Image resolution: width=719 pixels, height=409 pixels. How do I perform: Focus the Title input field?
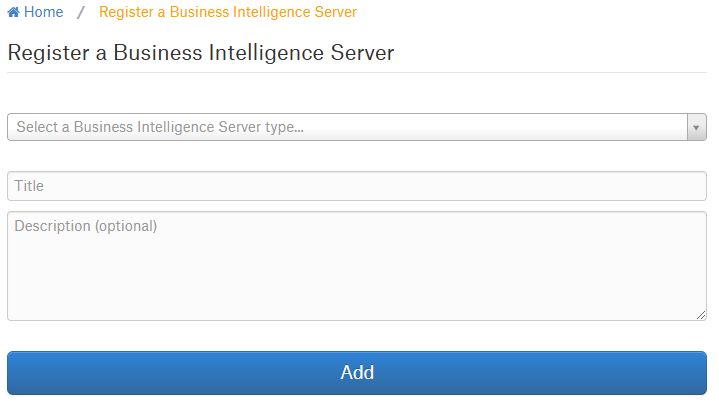tap(357, 186)
